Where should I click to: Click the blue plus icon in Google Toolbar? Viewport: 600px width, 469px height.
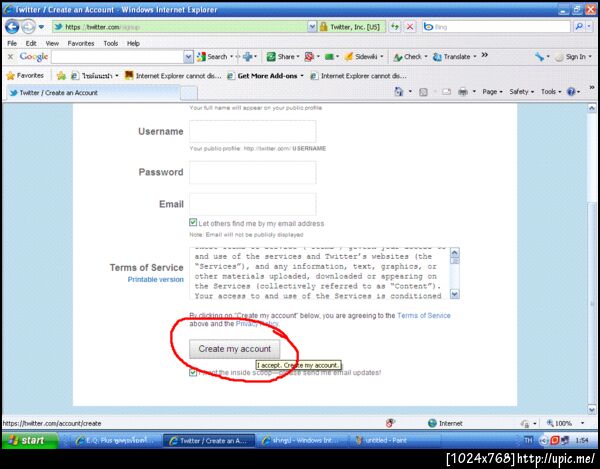pyautogui.click(x=248, y=57)
